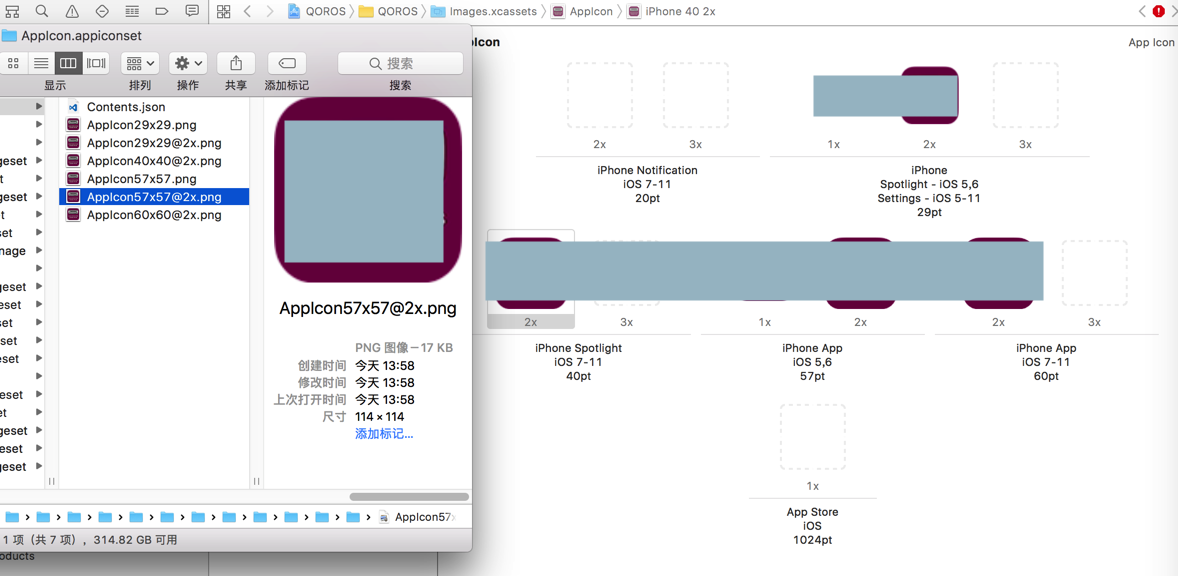Screen dimensions: 1178x576
Task: Go forward in Xcode editor history
Action: [268, 11]
